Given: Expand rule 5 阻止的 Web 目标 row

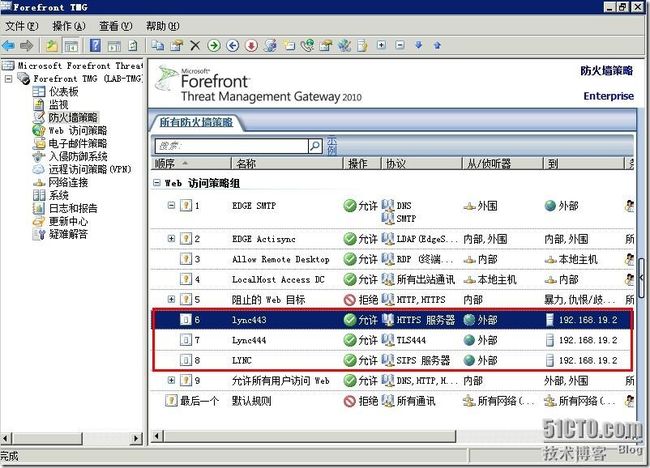Looking at the screenshot, I should (171, 299).
